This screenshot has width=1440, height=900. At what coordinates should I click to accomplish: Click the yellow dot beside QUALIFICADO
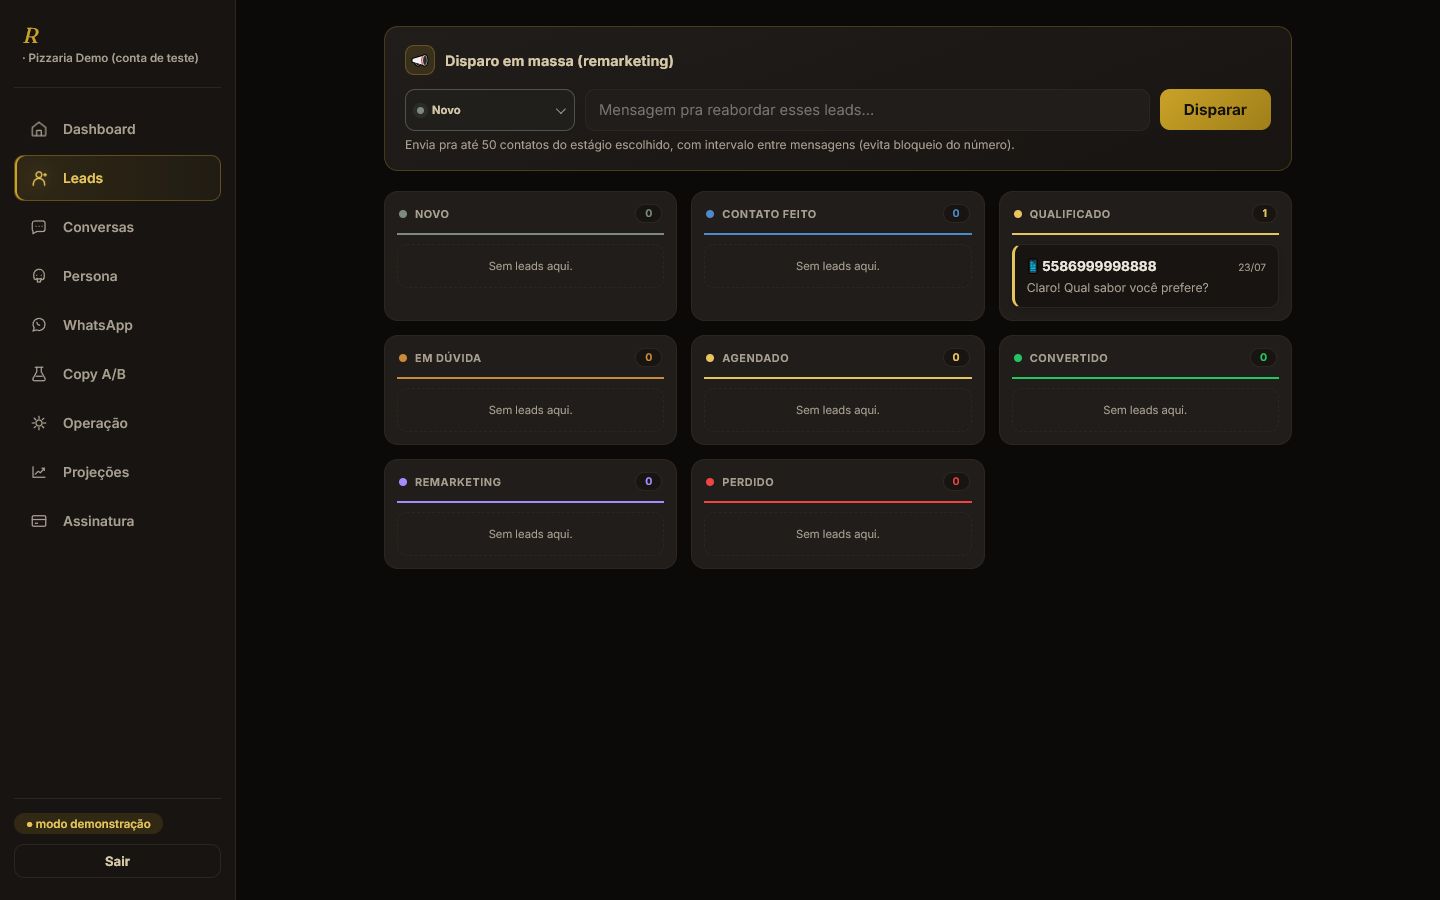[1018, 214]
